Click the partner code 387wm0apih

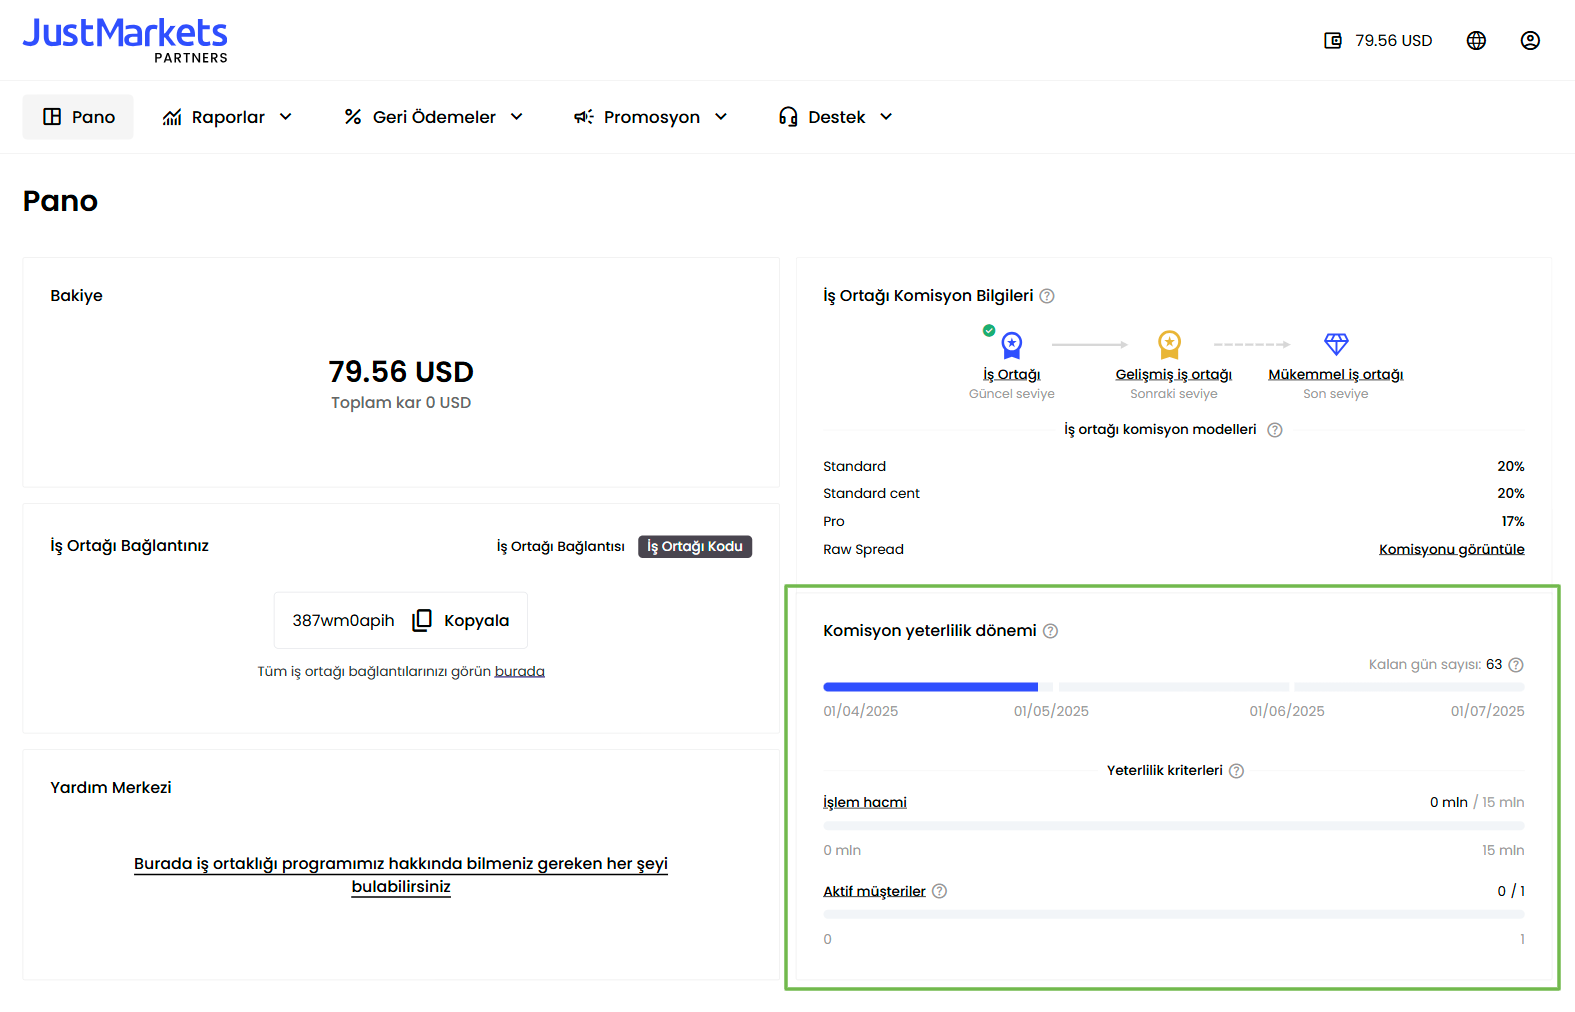point(343,620)
